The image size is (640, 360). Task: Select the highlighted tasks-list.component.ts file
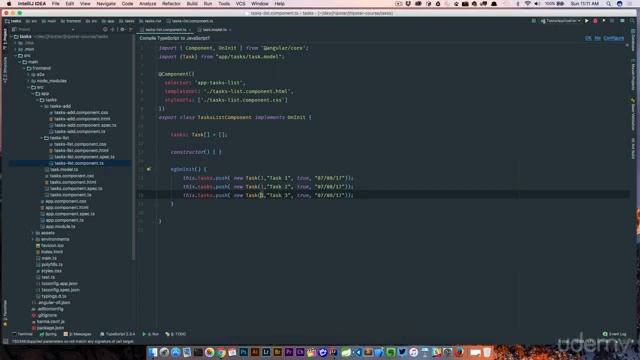(x=76, y=163)
